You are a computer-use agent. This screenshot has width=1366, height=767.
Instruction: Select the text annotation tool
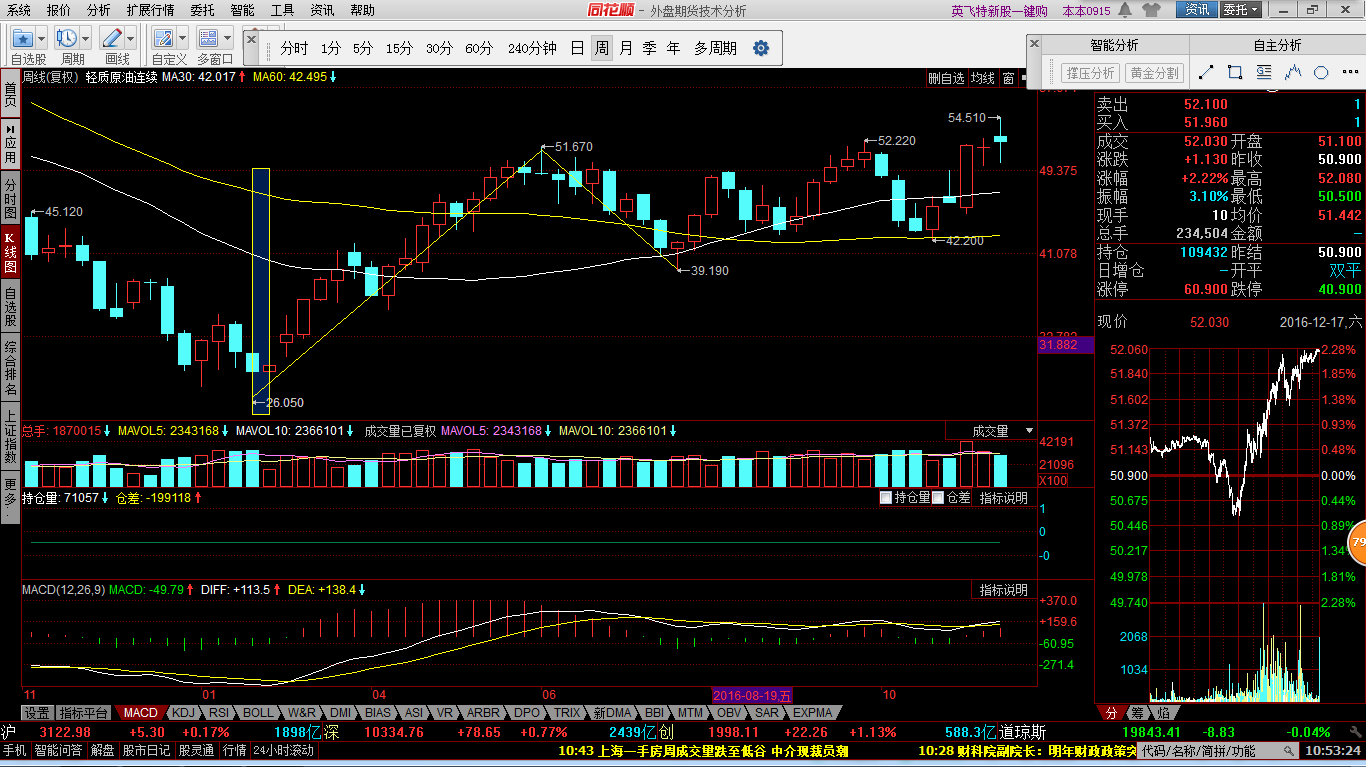click(1264, 72)
